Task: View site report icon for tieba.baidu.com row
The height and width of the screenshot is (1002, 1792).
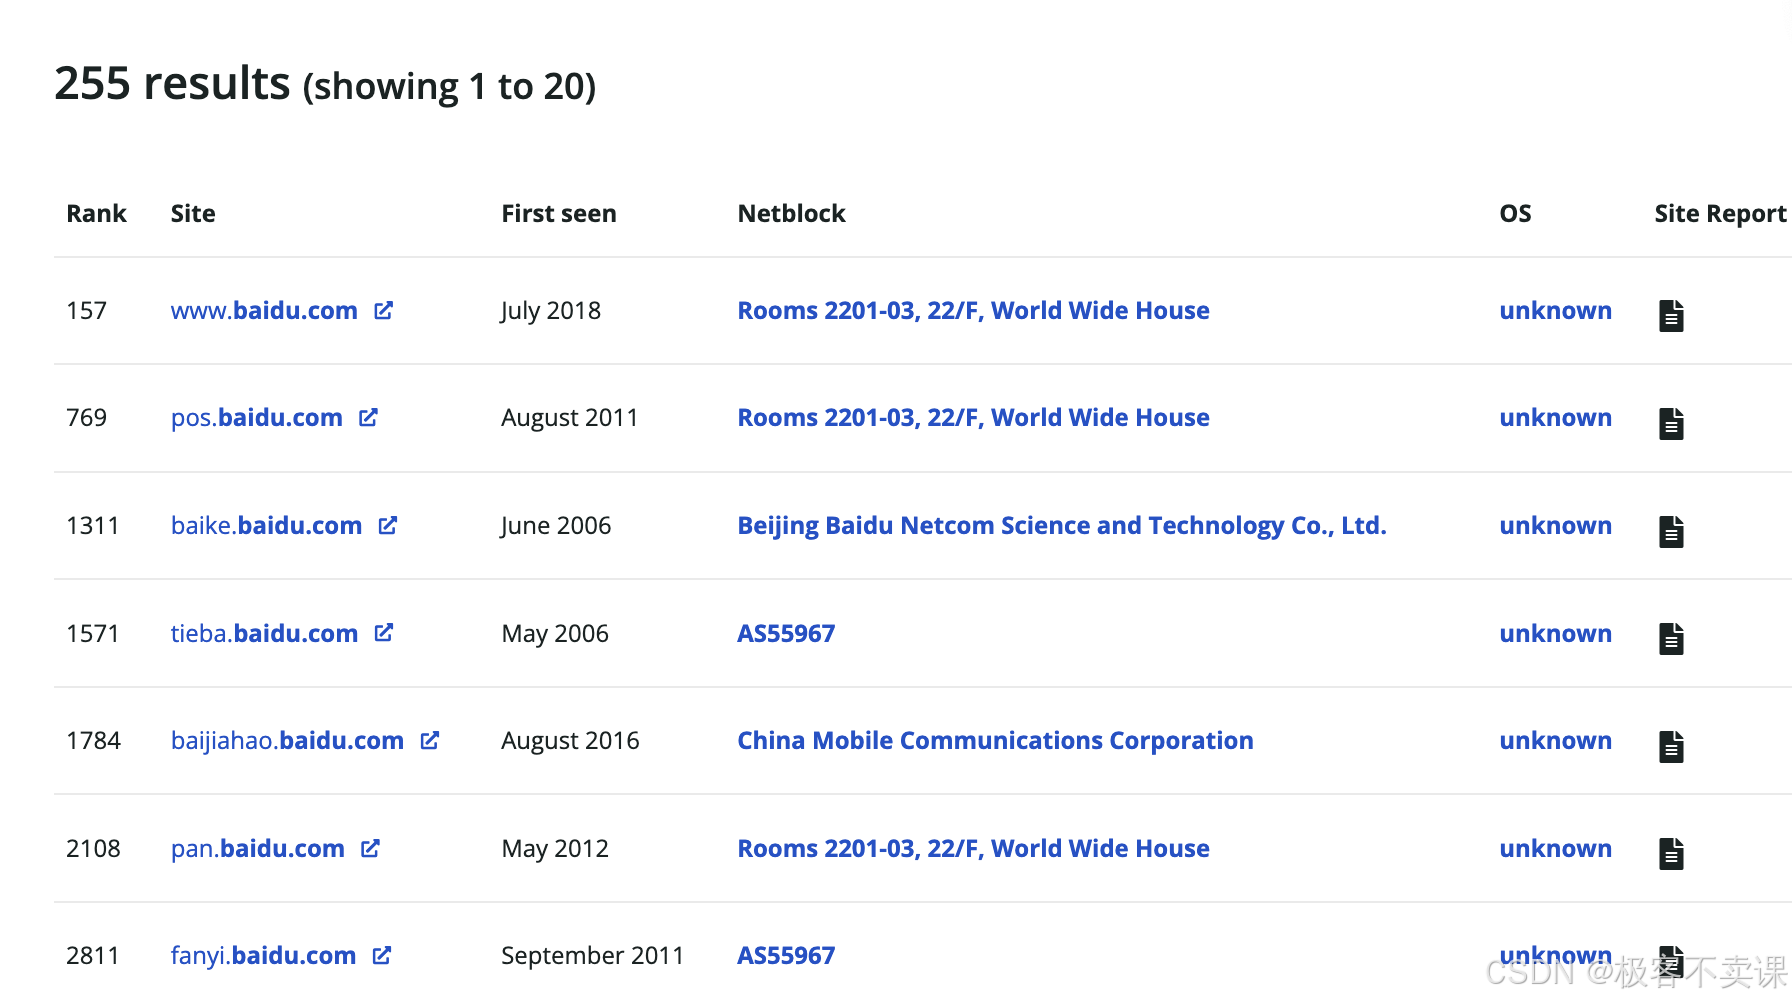Action: [1671, 638]
